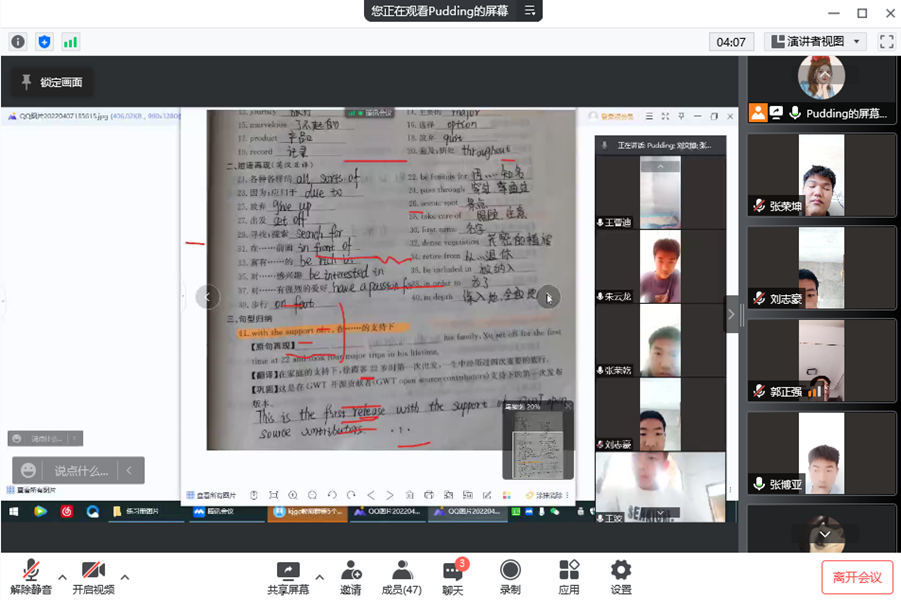
Task: Open the Members (成员) list
Action: click(x=402, y=577)
